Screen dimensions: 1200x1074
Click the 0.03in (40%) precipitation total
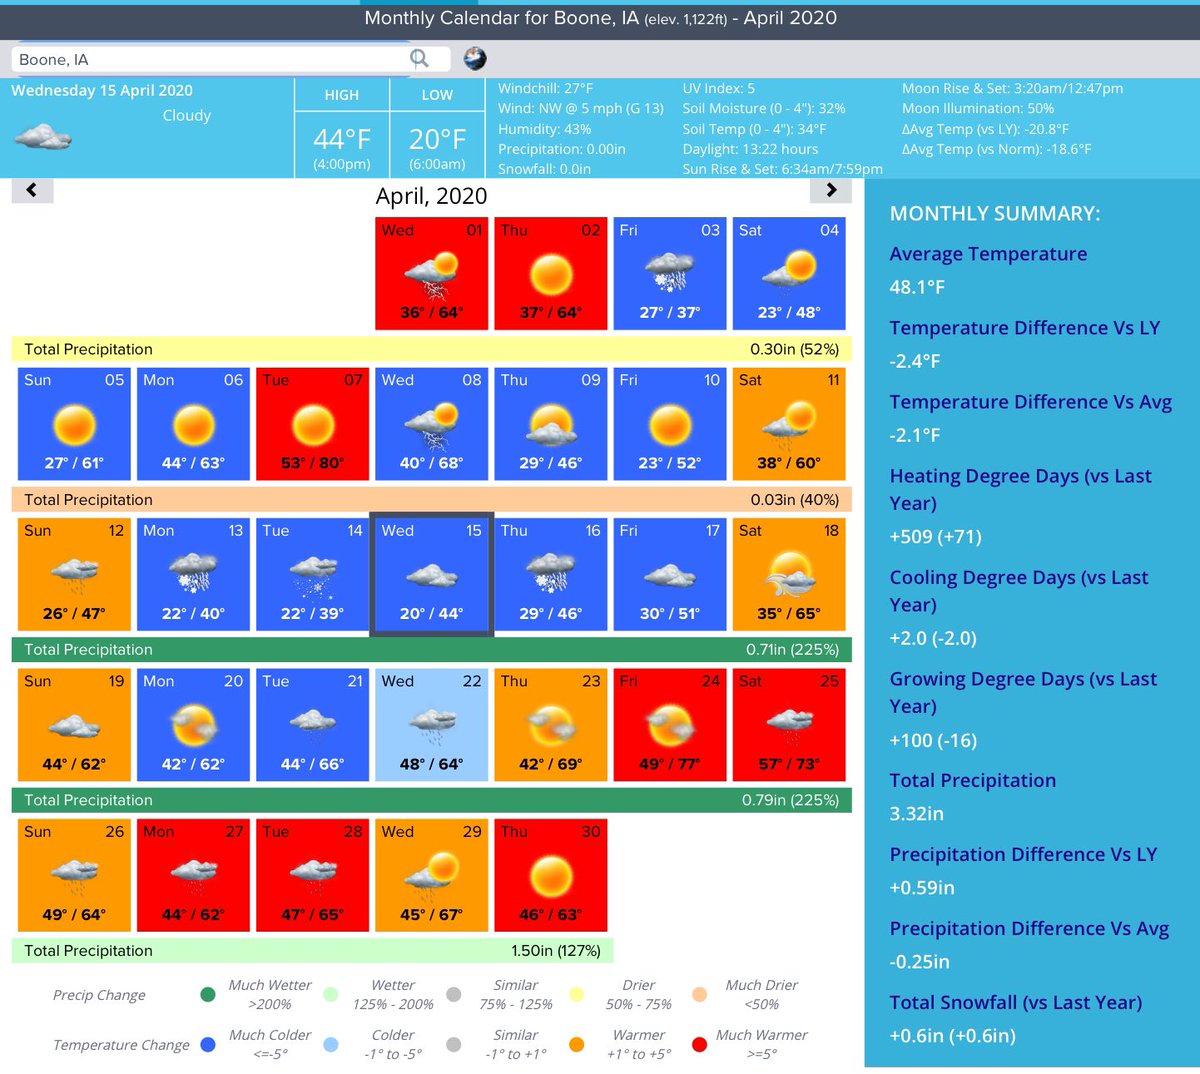click(x=794, y=499)
